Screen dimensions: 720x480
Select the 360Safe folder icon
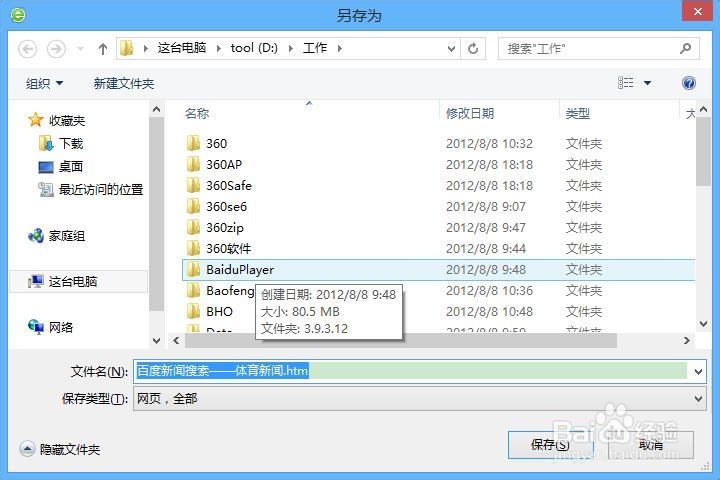click(x=193, y=185)
